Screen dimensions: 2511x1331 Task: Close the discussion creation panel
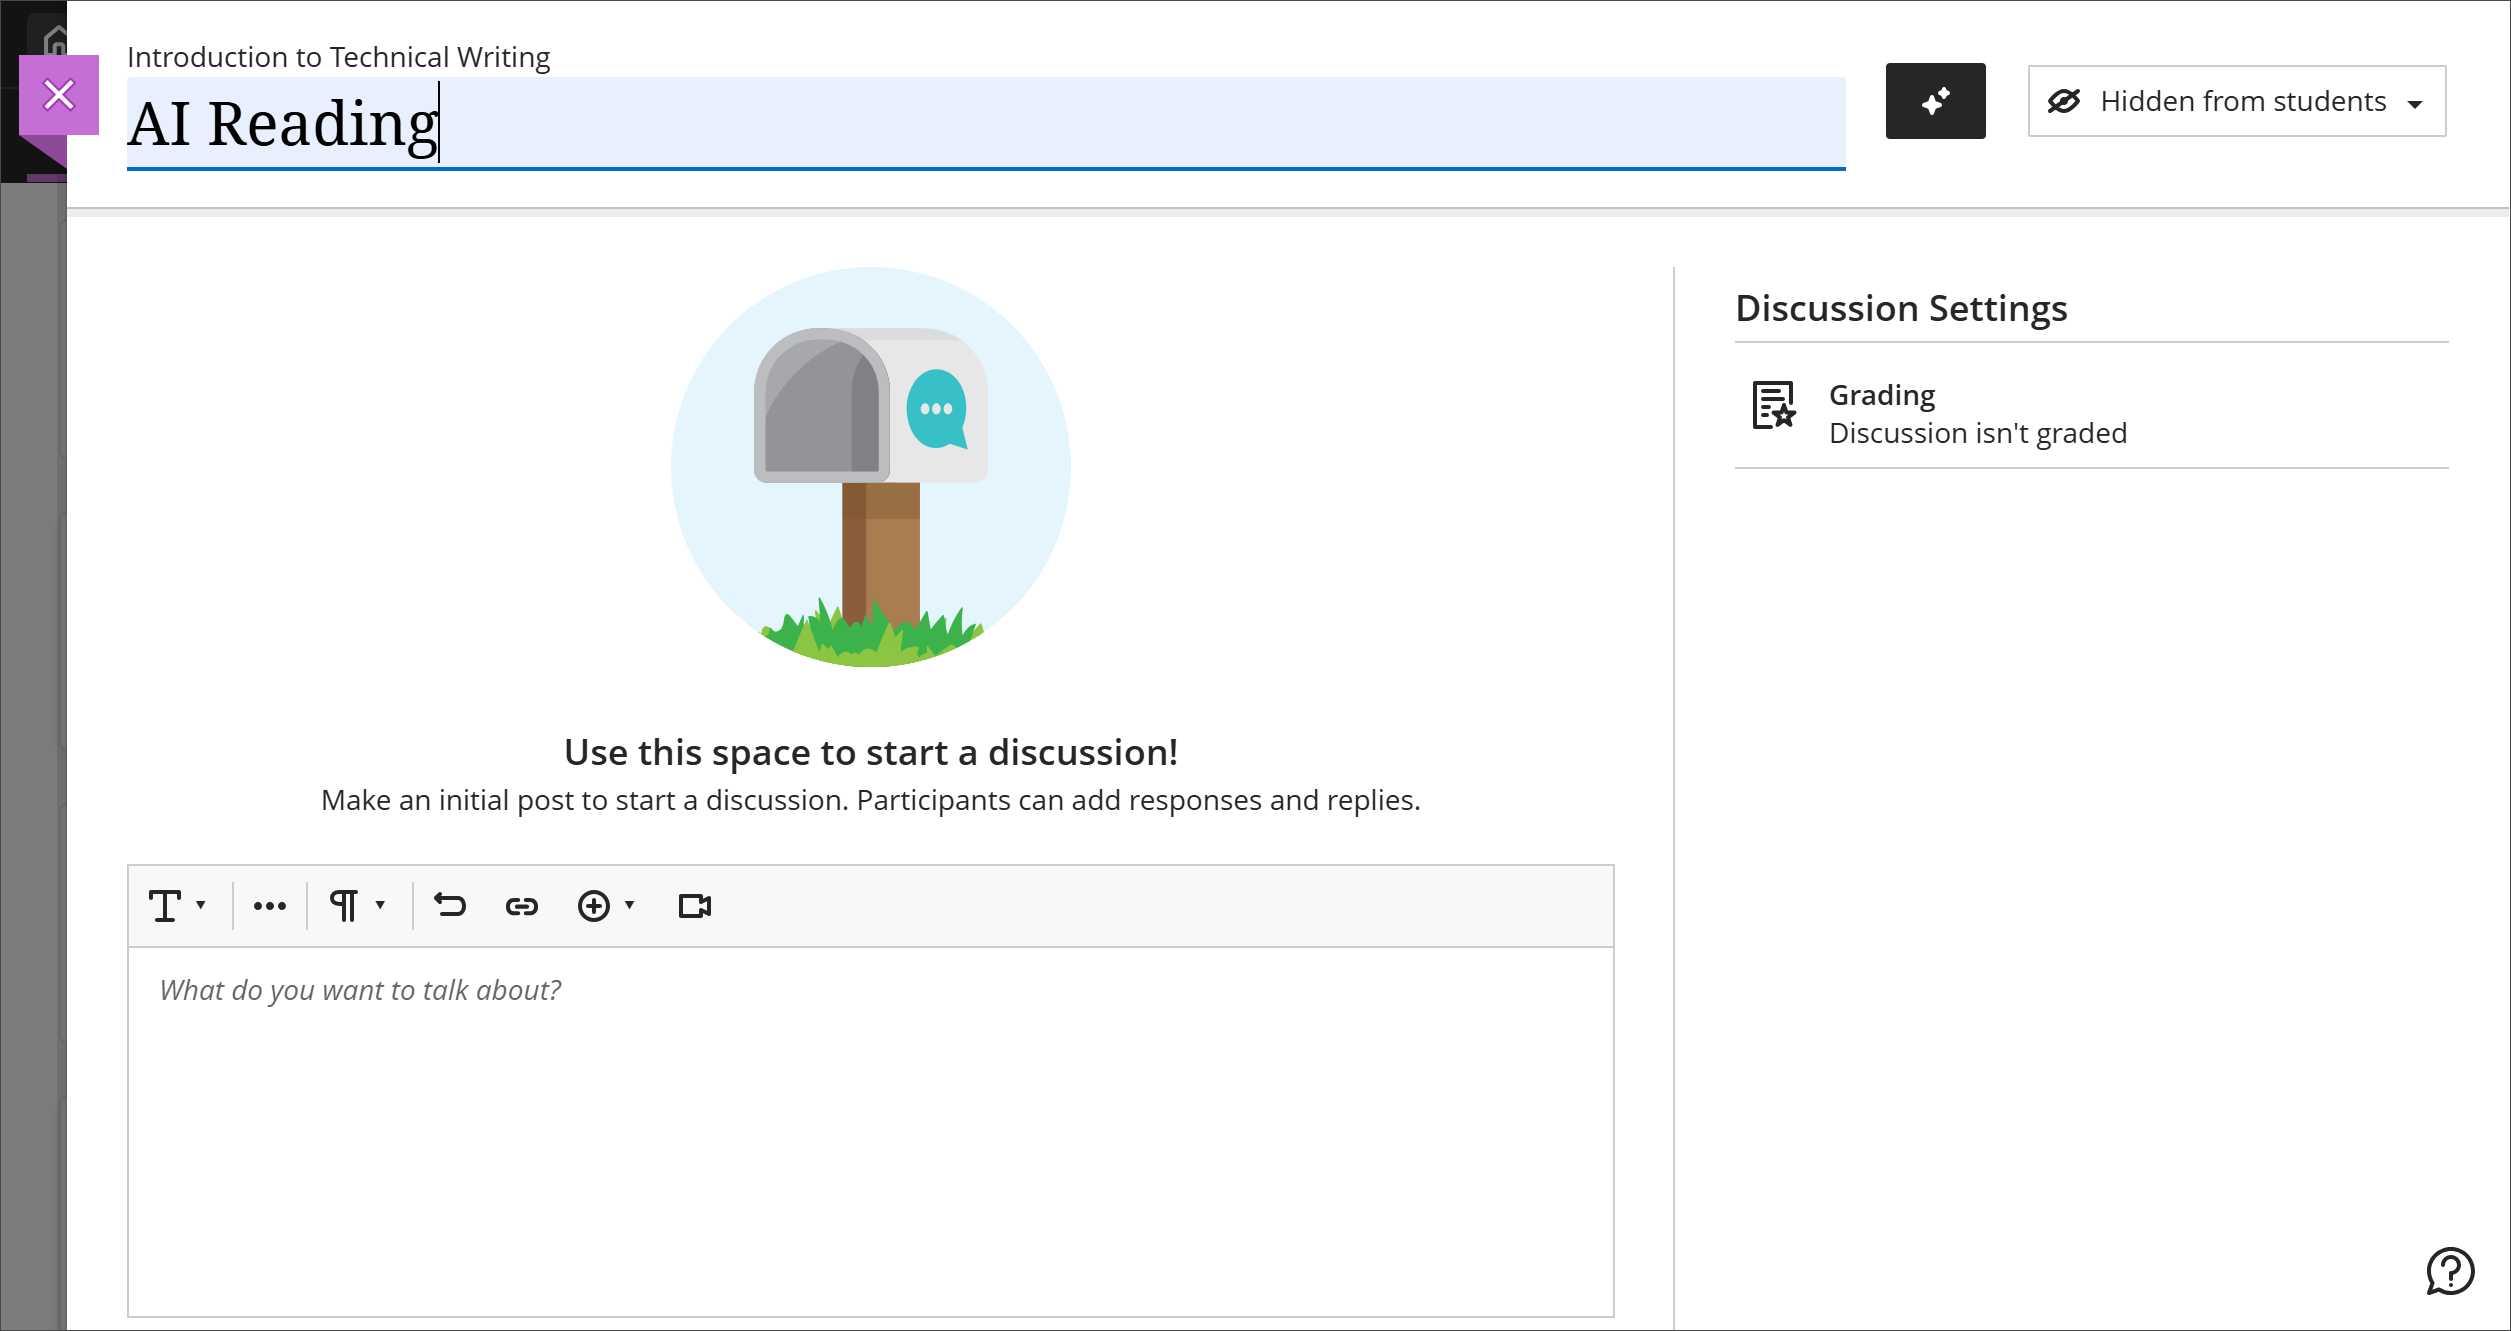point(59,94)
